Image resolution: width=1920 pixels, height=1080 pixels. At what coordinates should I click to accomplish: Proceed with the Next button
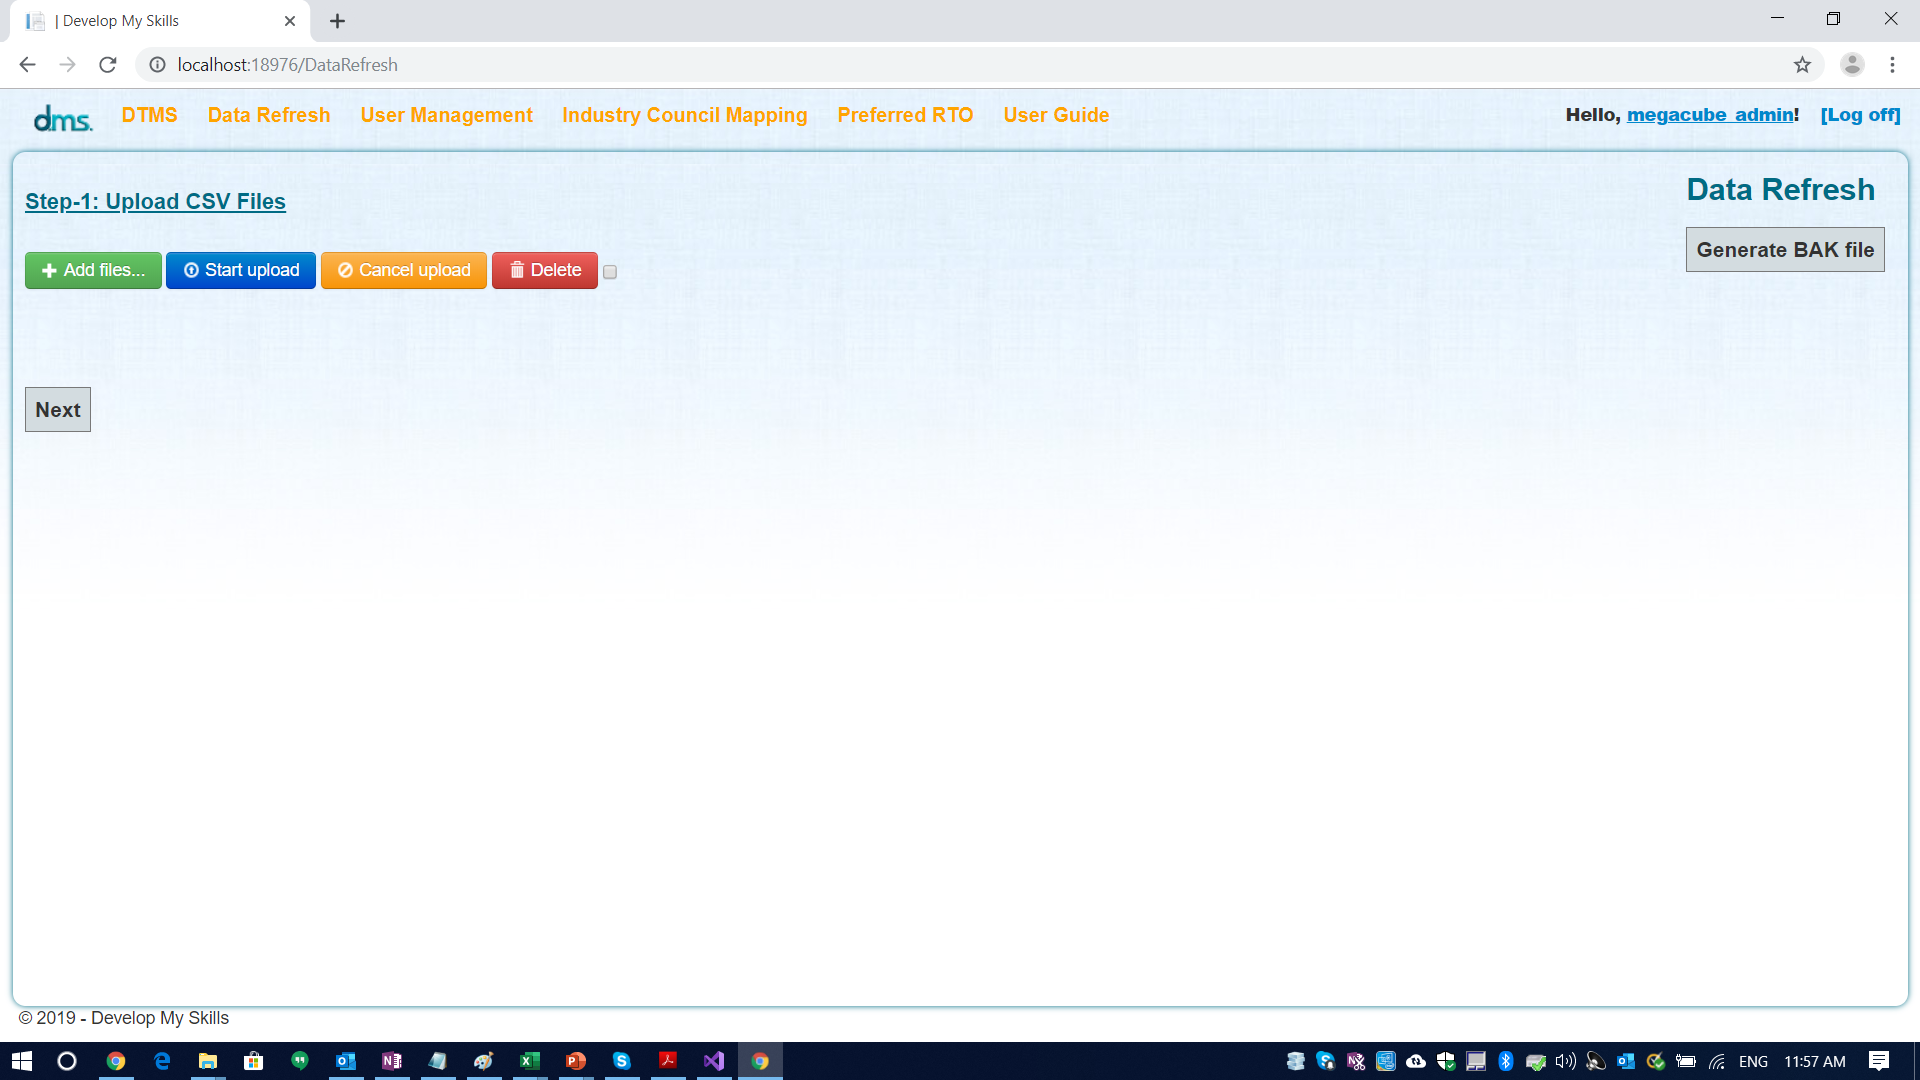(x=58, y=410)
